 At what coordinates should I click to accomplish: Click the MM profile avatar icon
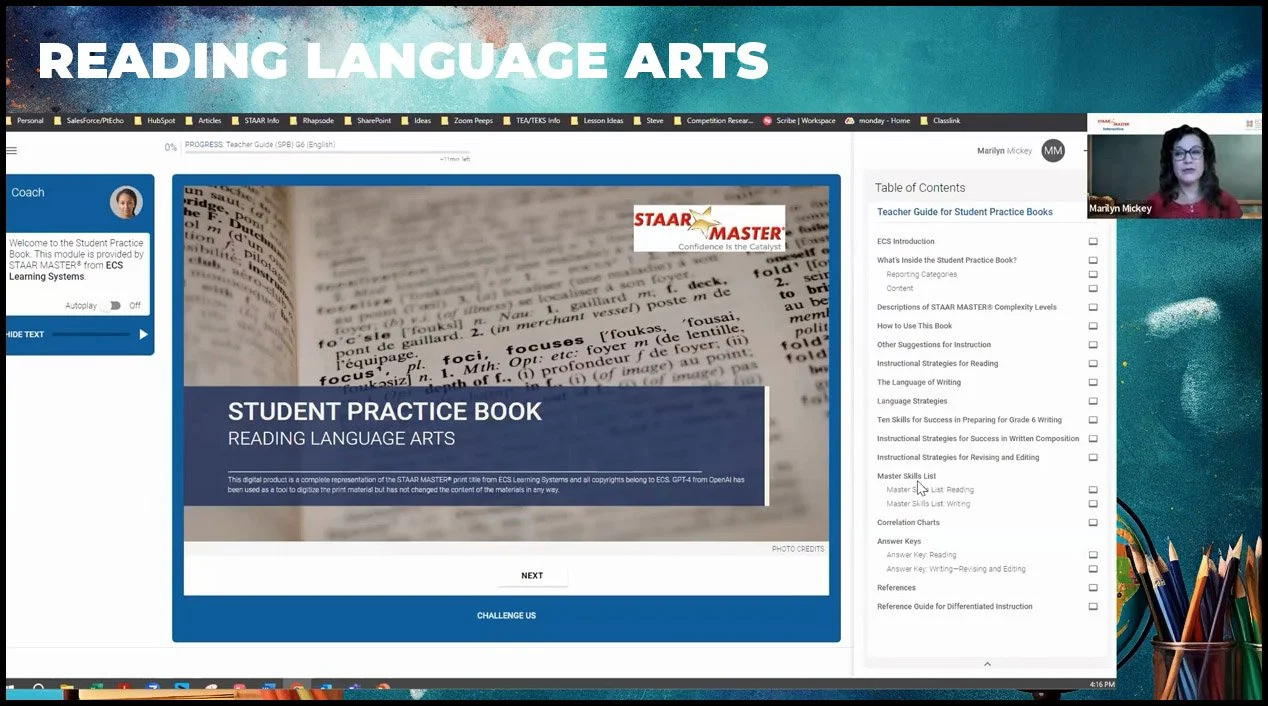(x=1052, y=150)
